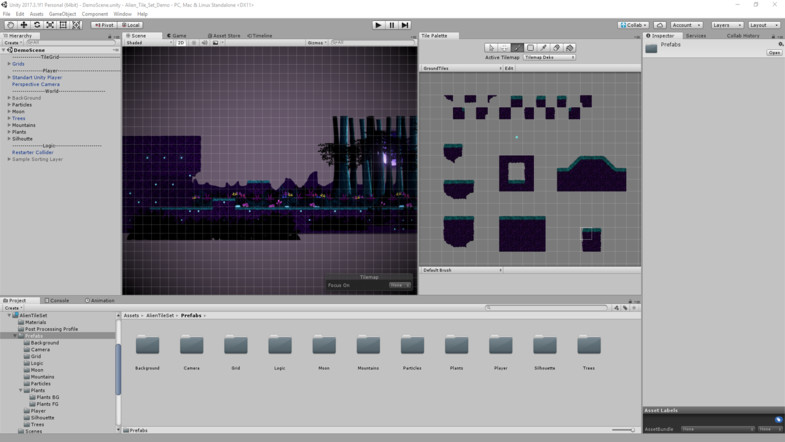Select the Hand tool in the toolbar
The height and width of the screenshot is (442, 785).
point(11,25)
